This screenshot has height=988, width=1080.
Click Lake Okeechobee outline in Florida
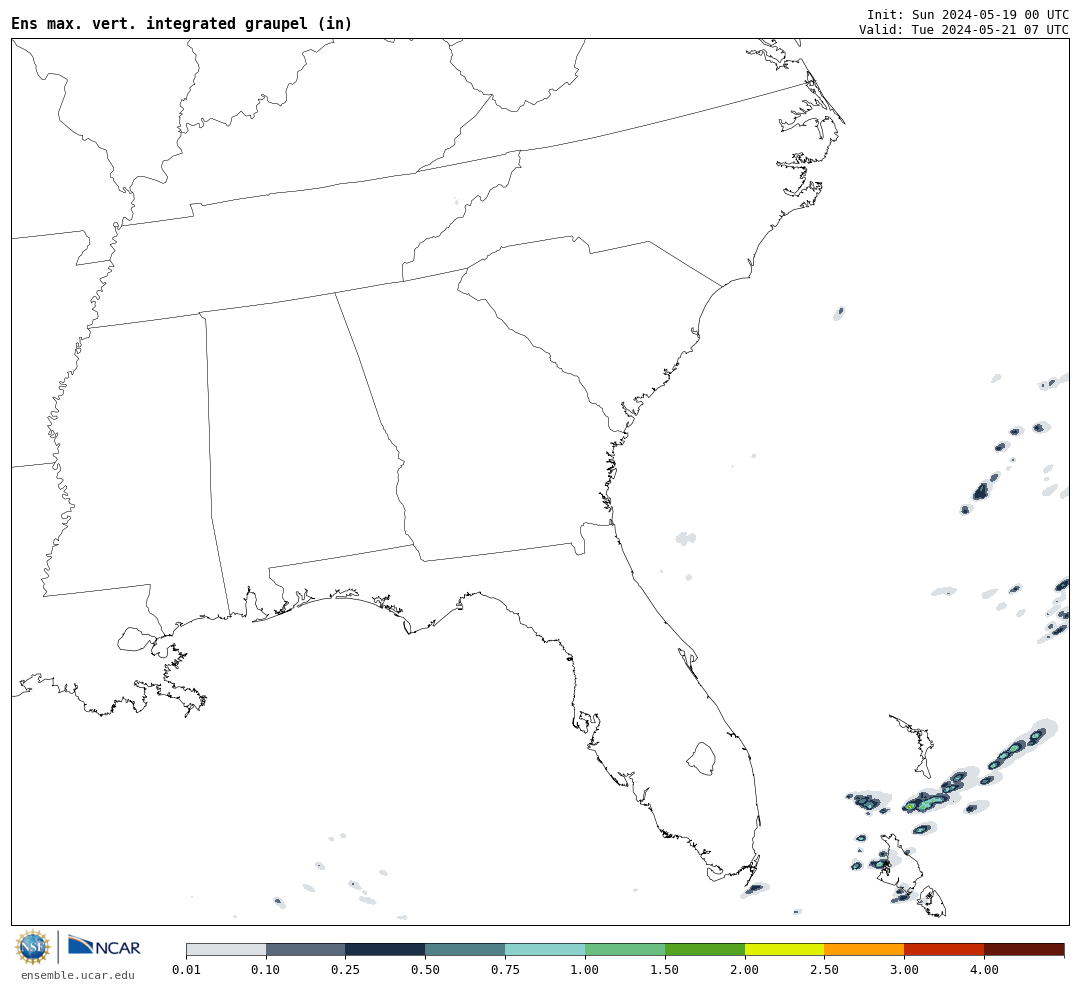(x=702, y=759)
